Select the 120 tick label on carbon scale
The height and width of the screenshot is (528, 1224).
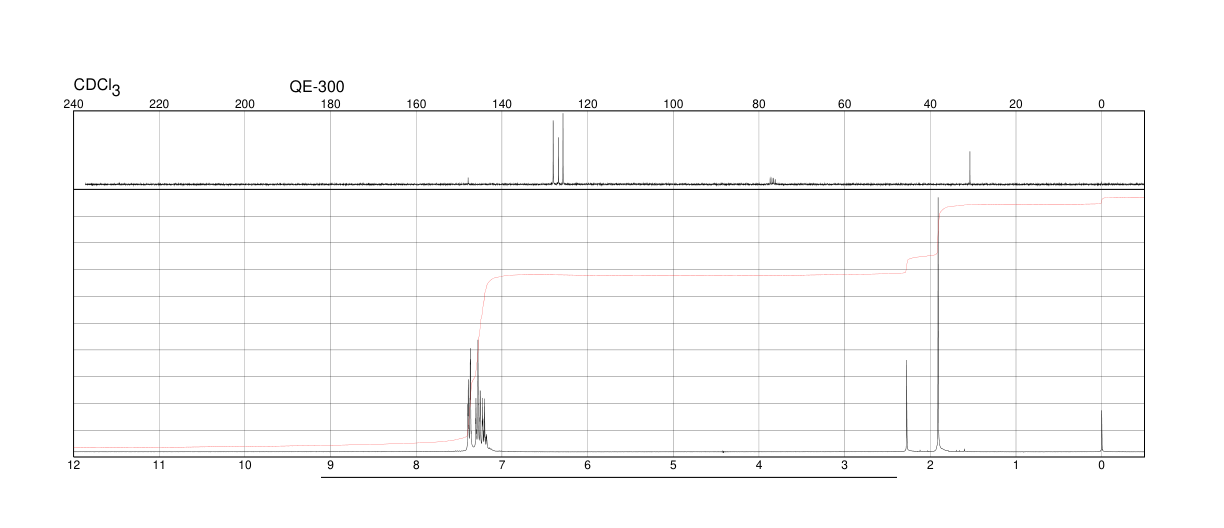point(588,104)
